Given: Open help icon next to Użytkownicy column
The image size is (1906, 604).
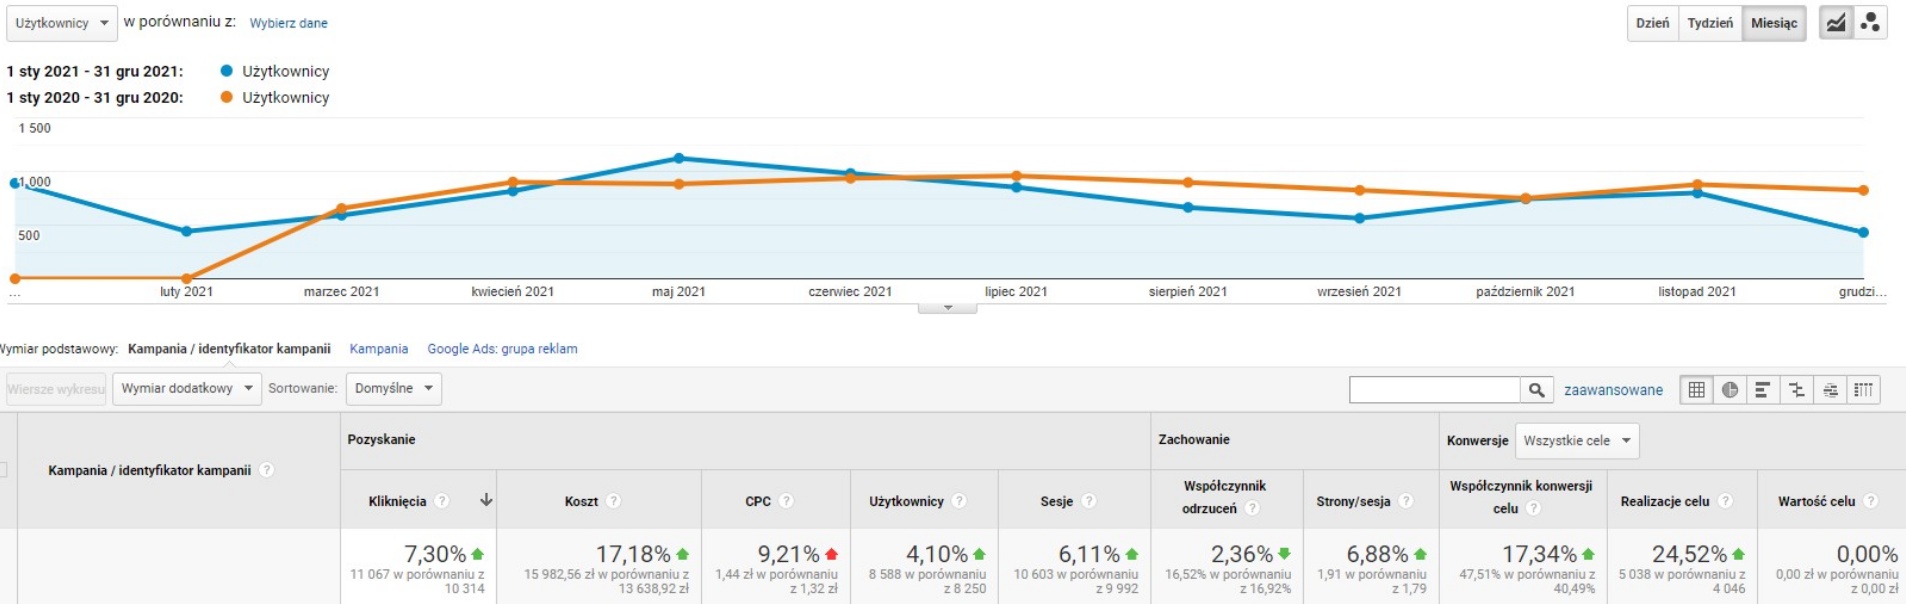Looking at the screenshot, I should coord(959,501).
